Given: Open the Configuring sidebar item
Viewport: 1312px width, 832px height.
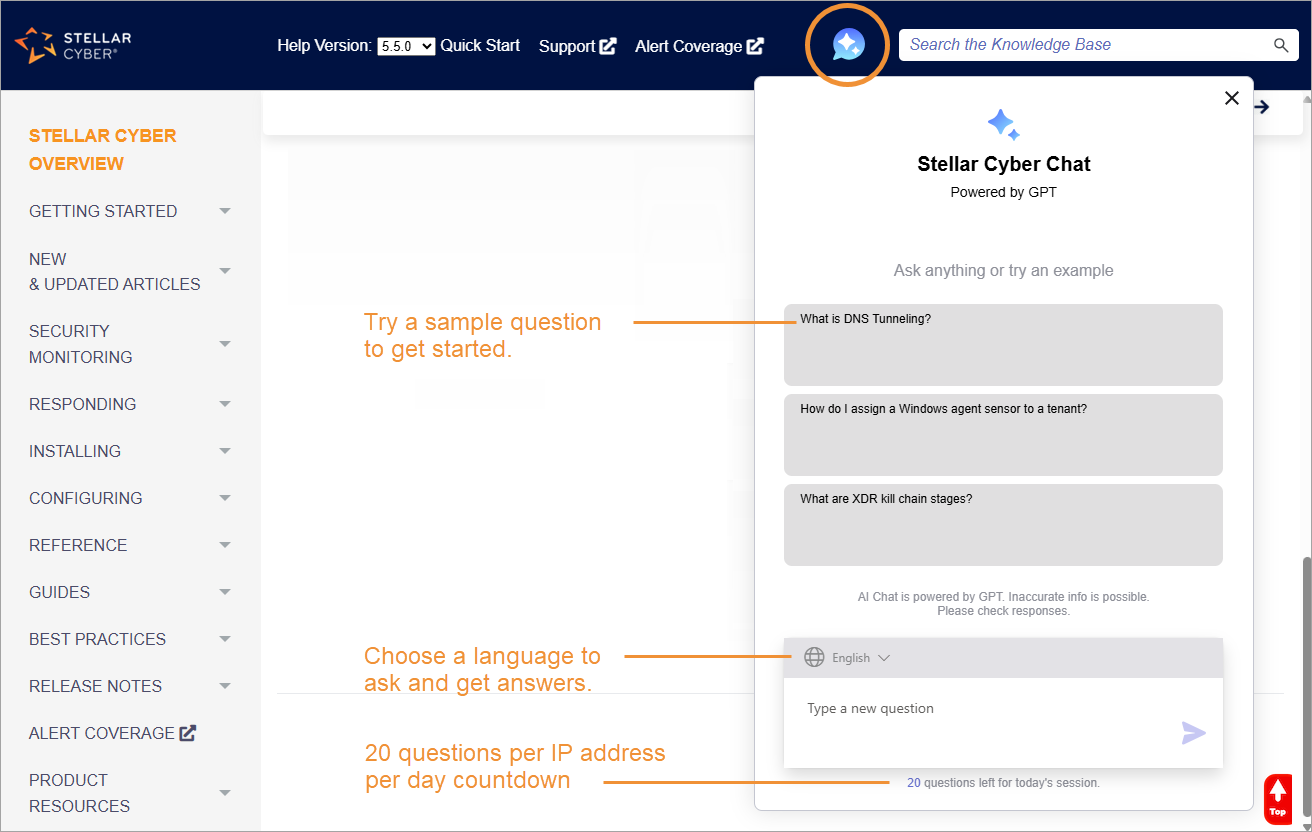Looking at the screenshot, I should click(86, 498).
